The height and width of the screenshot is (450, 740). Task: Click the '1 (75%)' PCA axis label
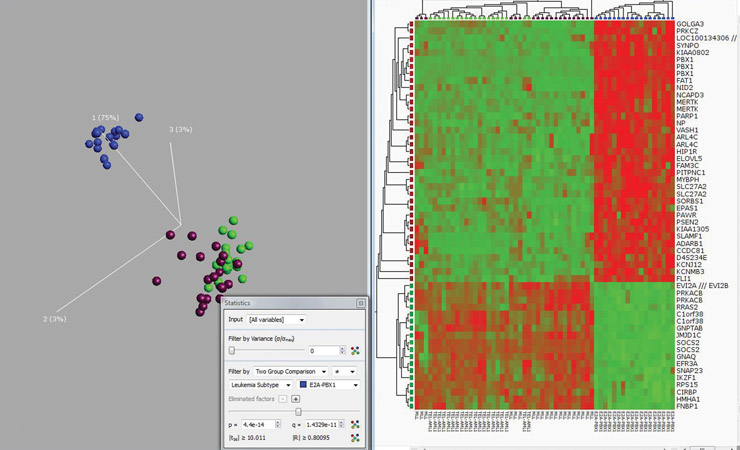click(105, 117)
